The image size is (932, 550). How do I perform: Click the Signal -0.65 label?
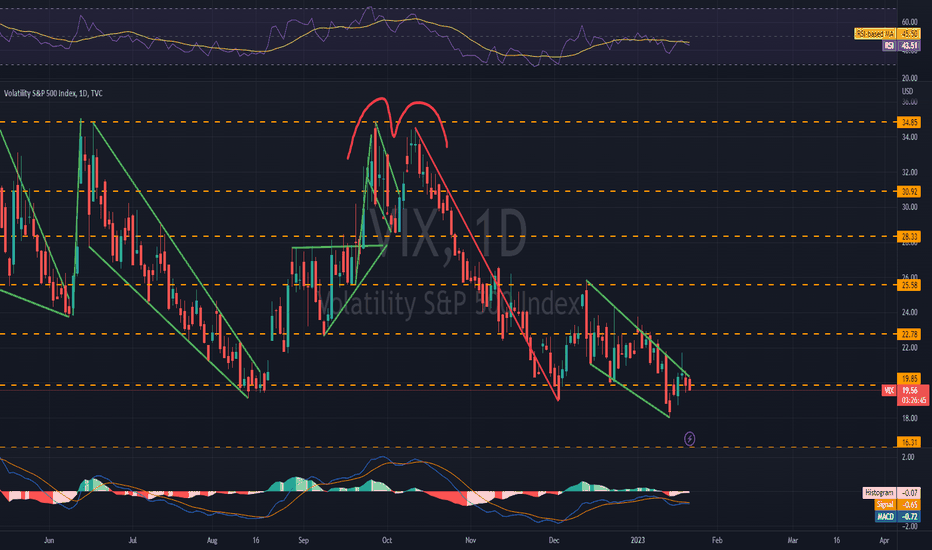[898, 505]
